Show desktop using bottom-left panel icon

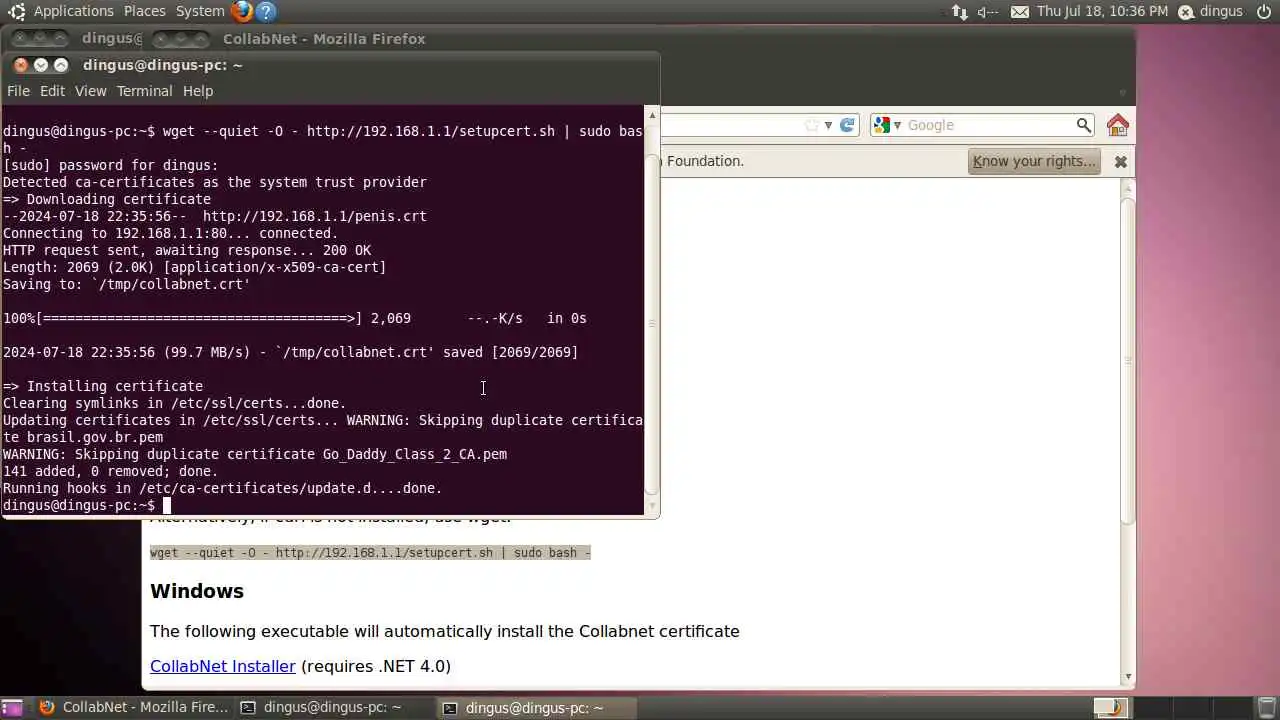point(12,708)
